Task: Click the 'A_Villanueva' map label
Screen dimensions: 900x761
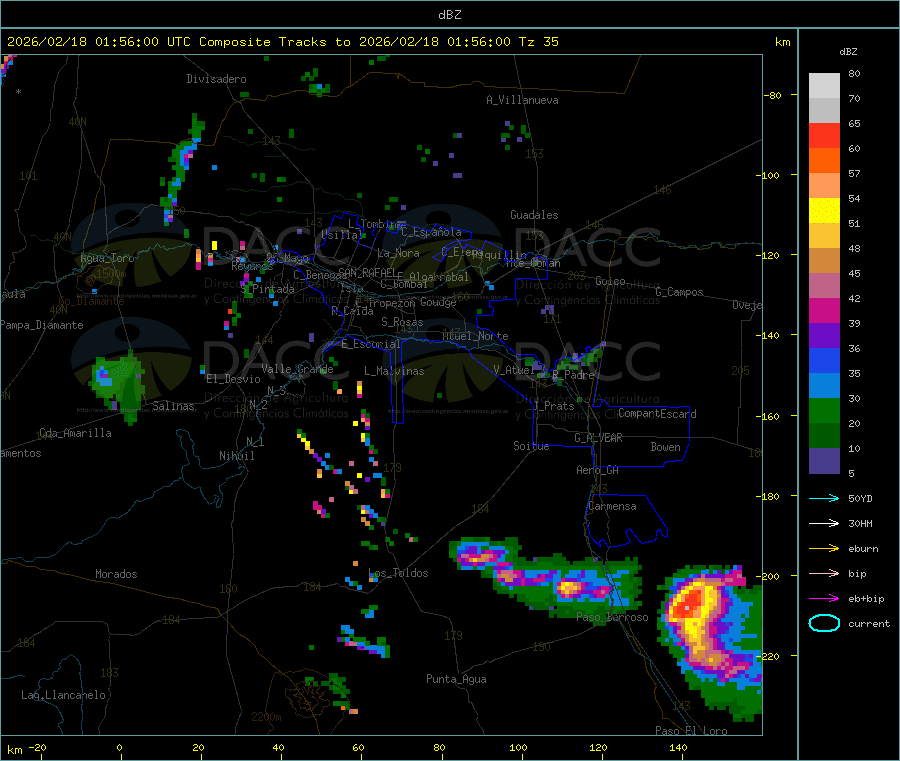Action: (x=522, y=100)
